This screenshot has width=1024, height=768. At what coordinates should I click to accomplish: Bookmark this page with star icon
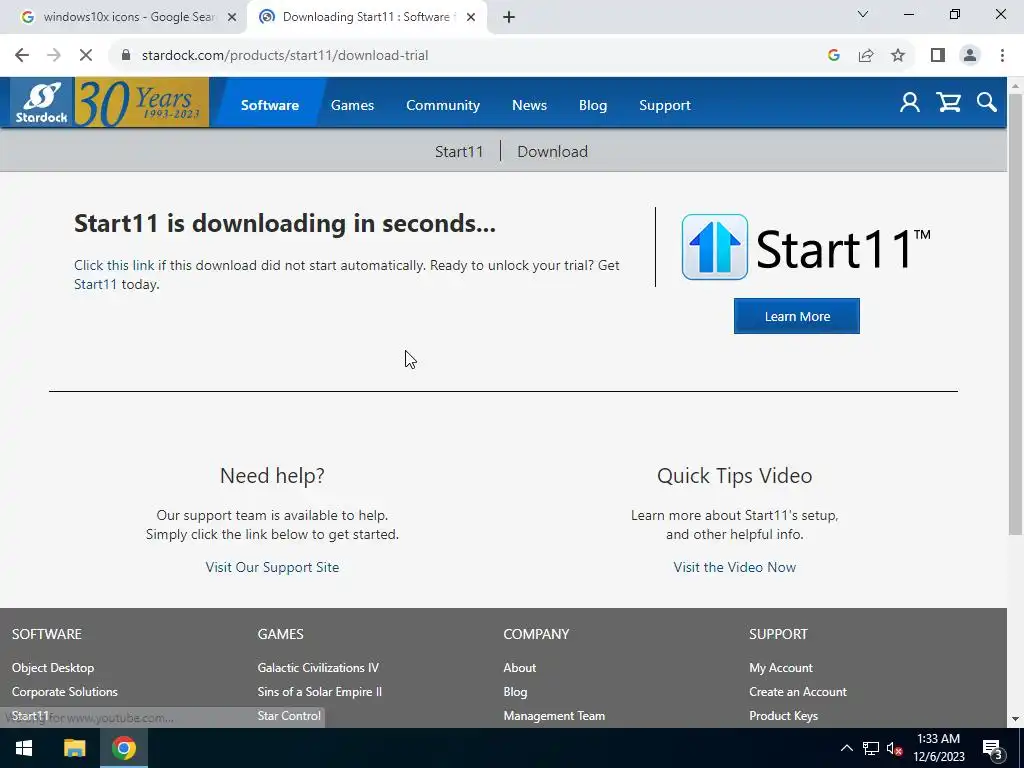pos(898,56)
